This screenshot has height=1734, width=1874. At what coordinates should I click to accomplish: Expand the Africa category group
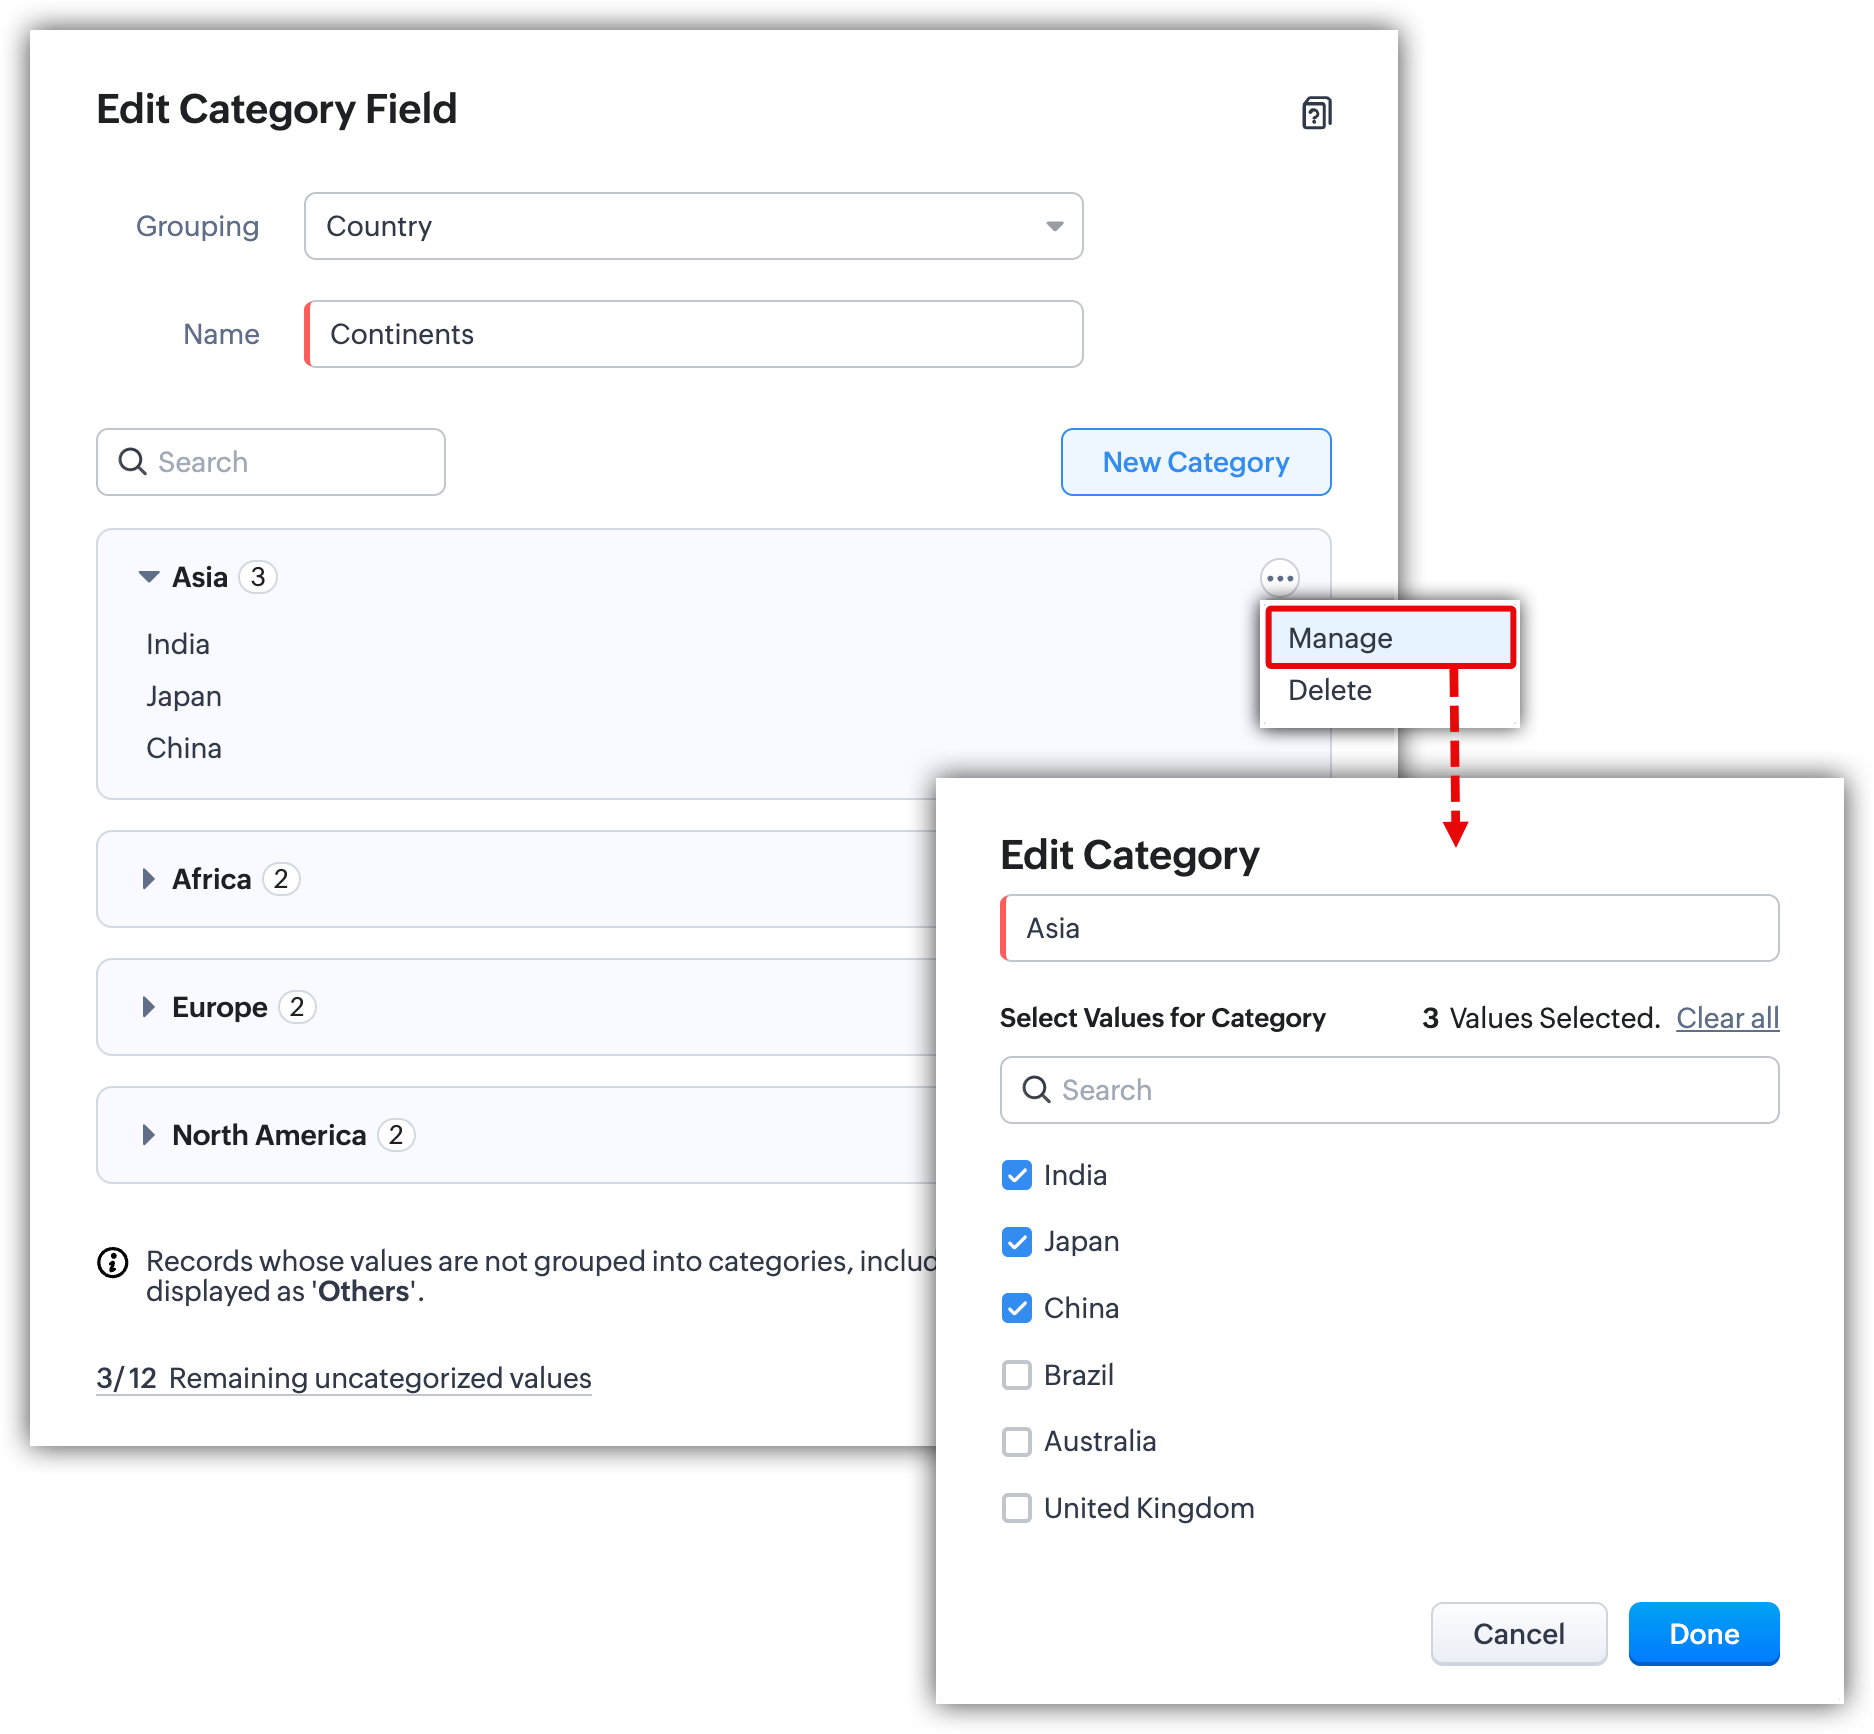point(149,879)
